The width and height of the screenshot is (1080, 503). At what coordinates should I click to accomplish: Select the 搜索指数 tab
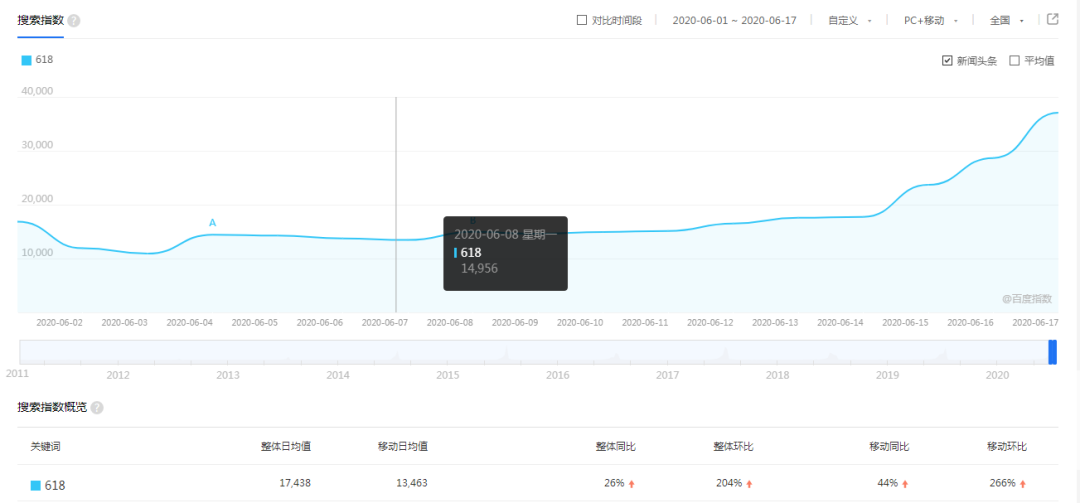pyautogui.click(x=40, y=21)
